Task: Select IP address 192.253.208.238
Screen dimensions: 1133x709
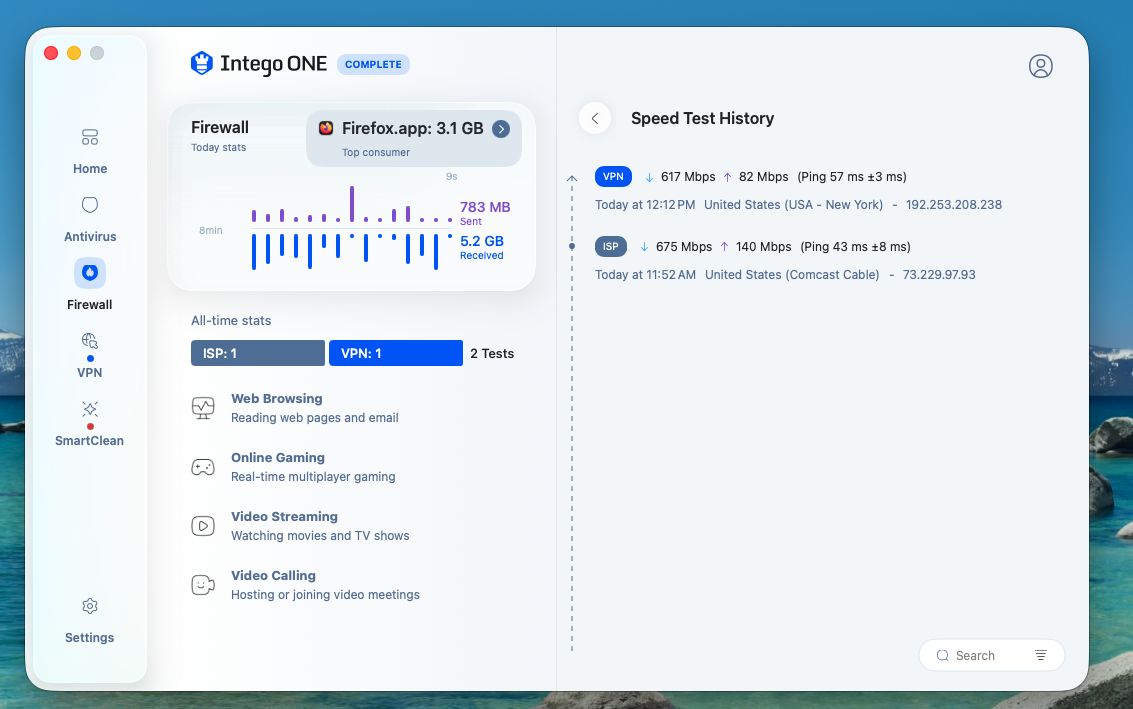Action: (954, 205)
